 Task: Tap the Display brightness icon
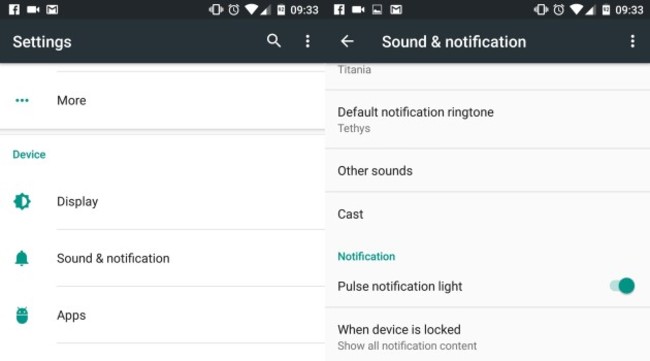[x=22, y=201]
